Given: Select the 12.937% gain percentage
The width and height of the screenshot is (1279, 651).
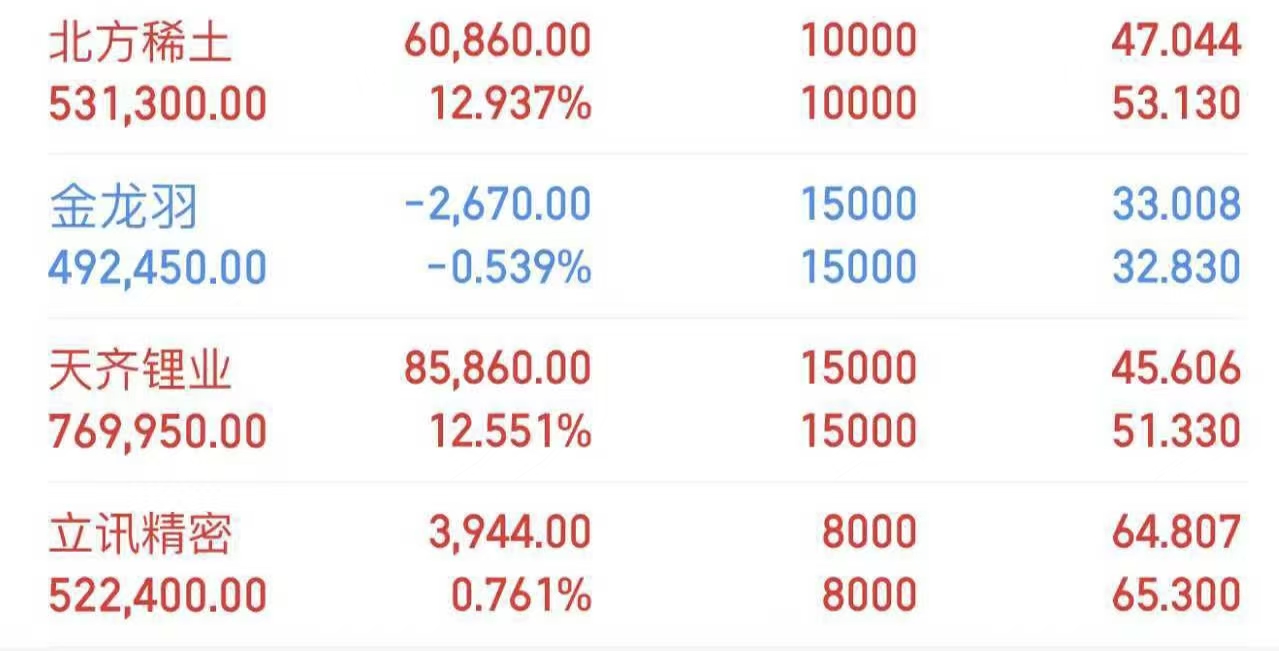Looking at the screenshot, I should pos(510,104).
